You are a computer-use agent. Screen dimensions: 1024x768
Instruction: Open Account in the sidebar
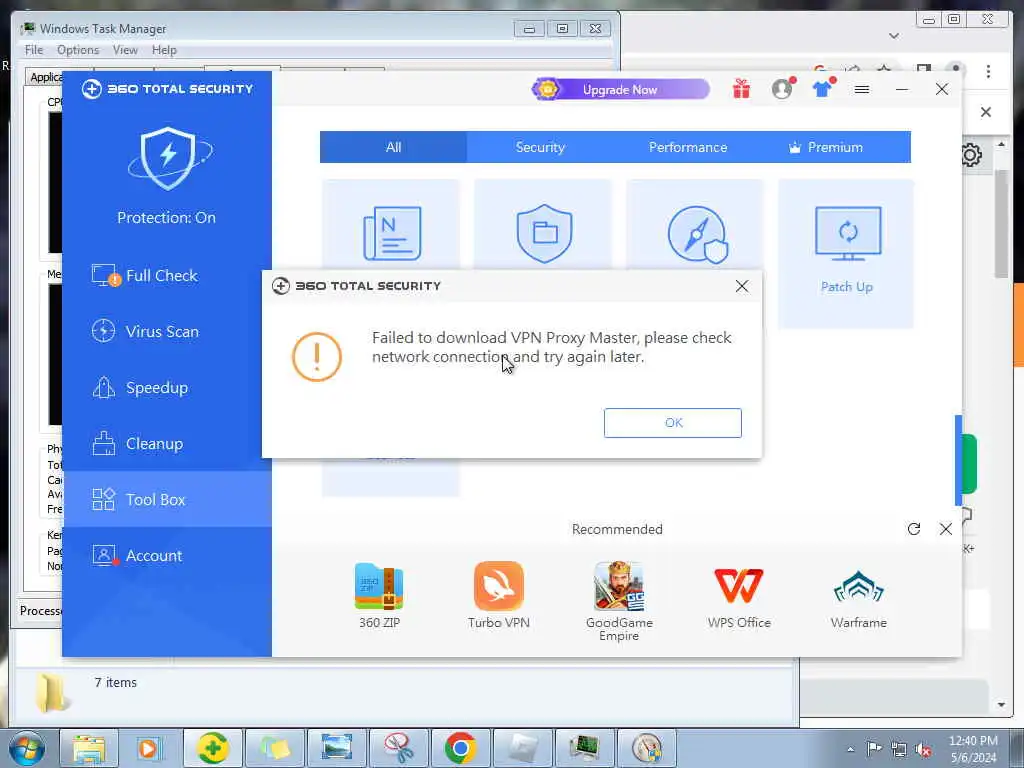pos(167,556)
